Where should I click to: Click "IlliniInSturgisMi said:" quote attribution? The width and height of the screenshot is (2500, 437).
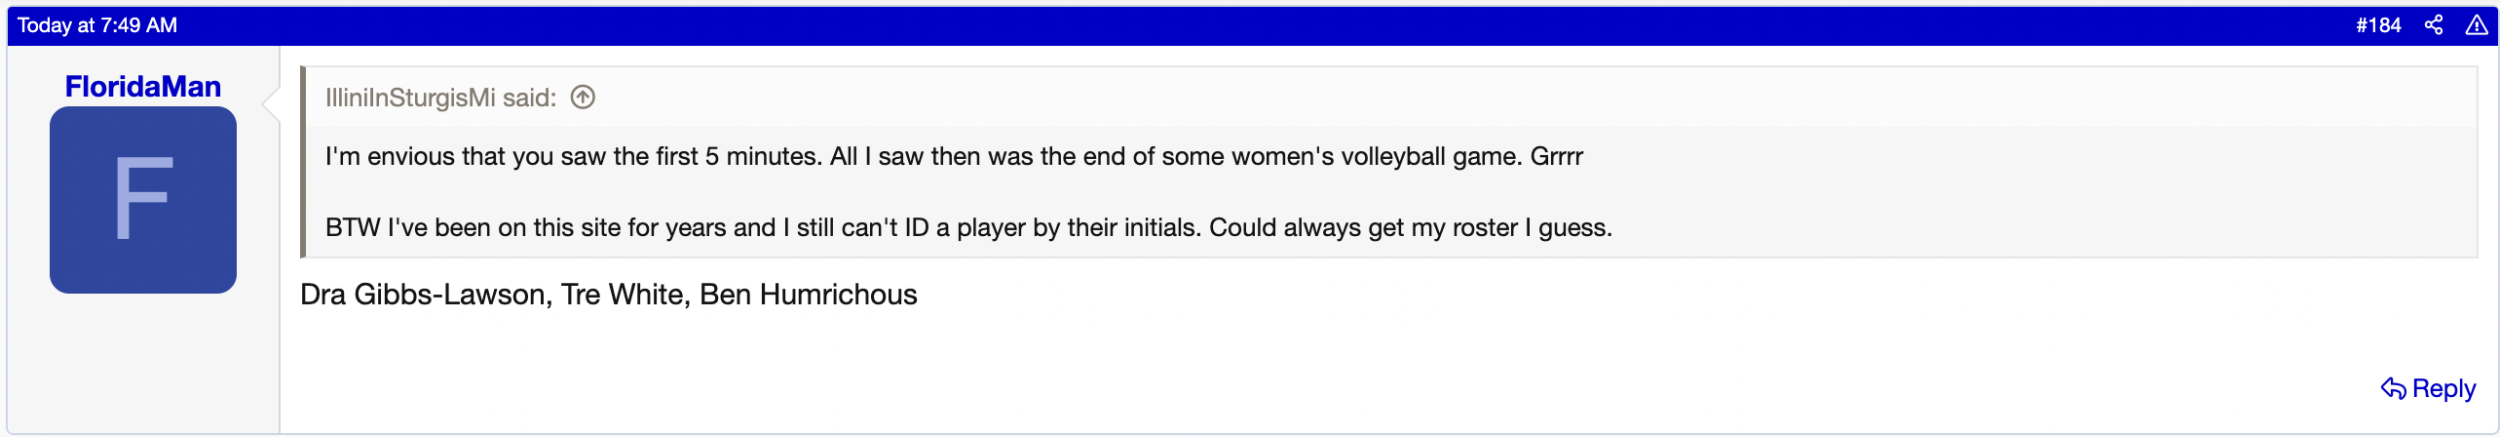(440, 97)
